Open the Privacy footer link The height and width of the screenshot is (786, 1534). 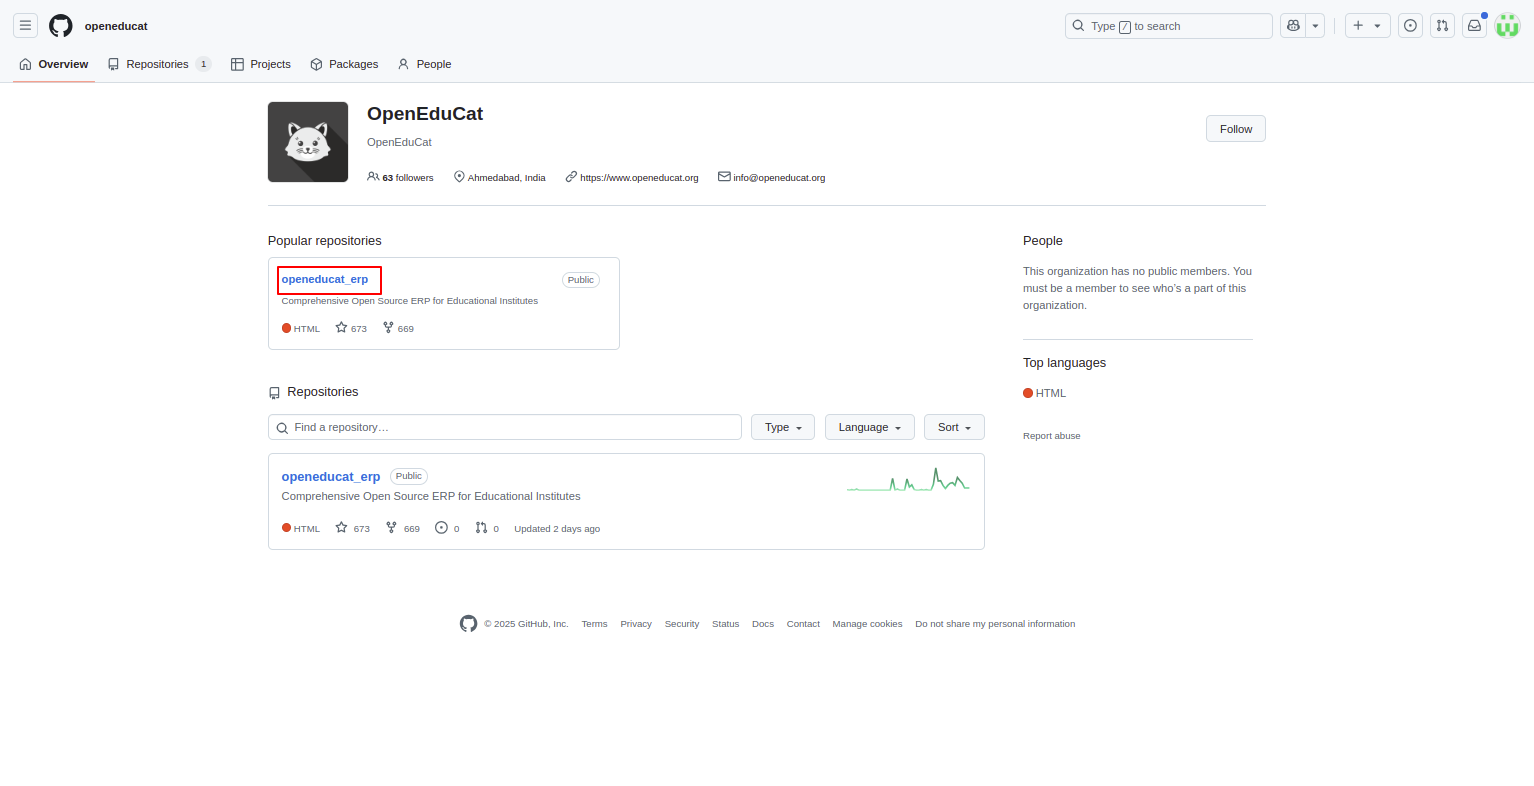tap(636, 624)
